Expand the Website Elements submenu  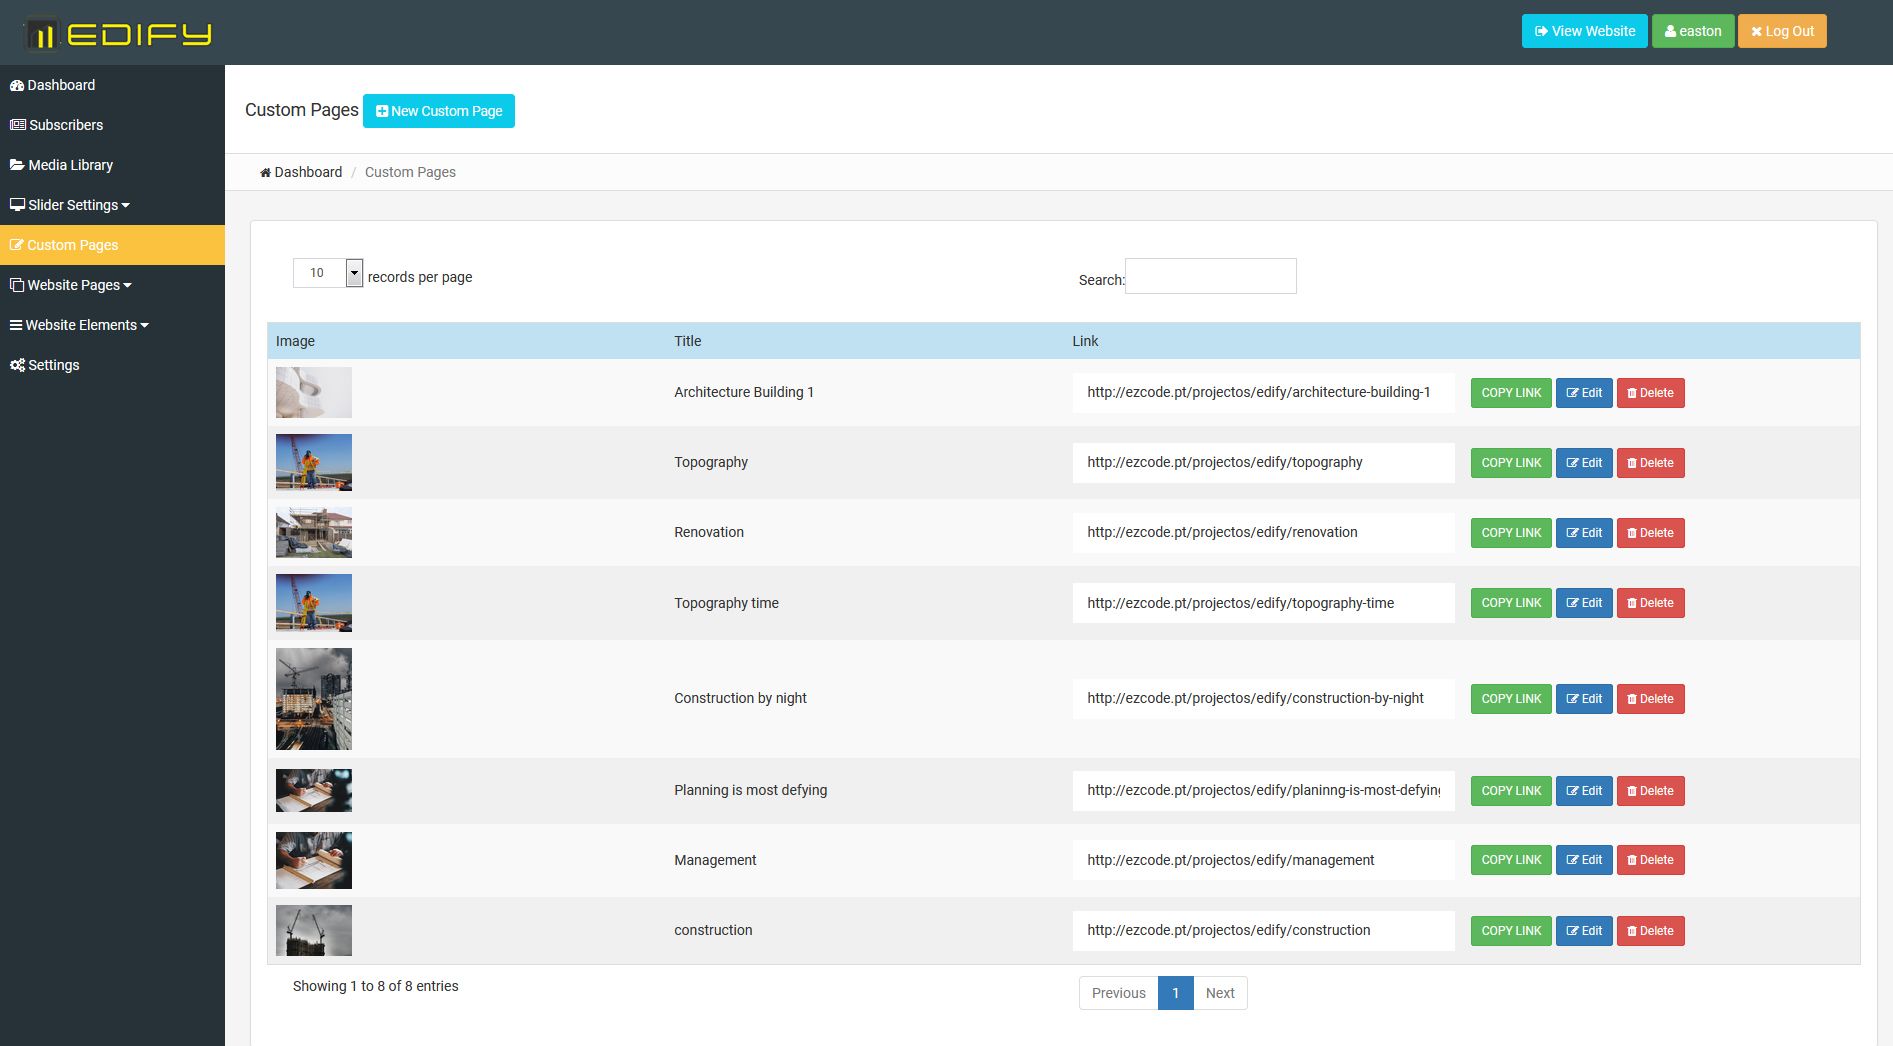point(81,325)
